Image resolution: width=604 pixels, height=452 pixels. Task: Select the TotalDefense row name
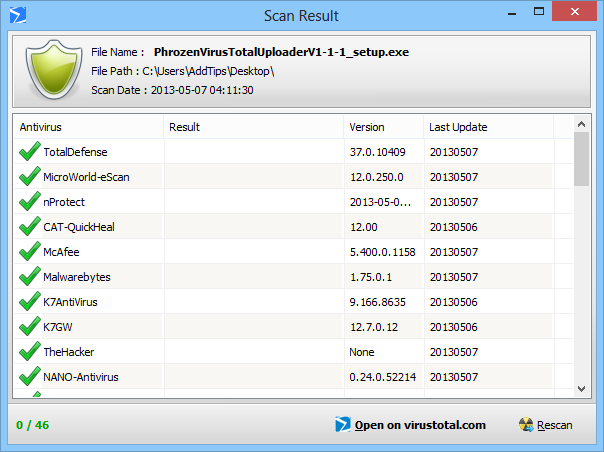[x=75, y=152]
